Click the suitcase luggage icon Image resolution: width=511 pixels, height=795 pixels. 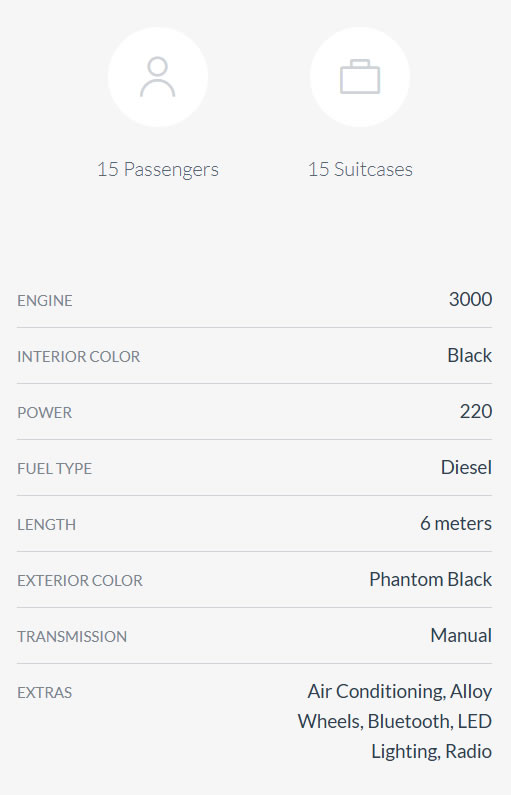[x=360, y=77]
